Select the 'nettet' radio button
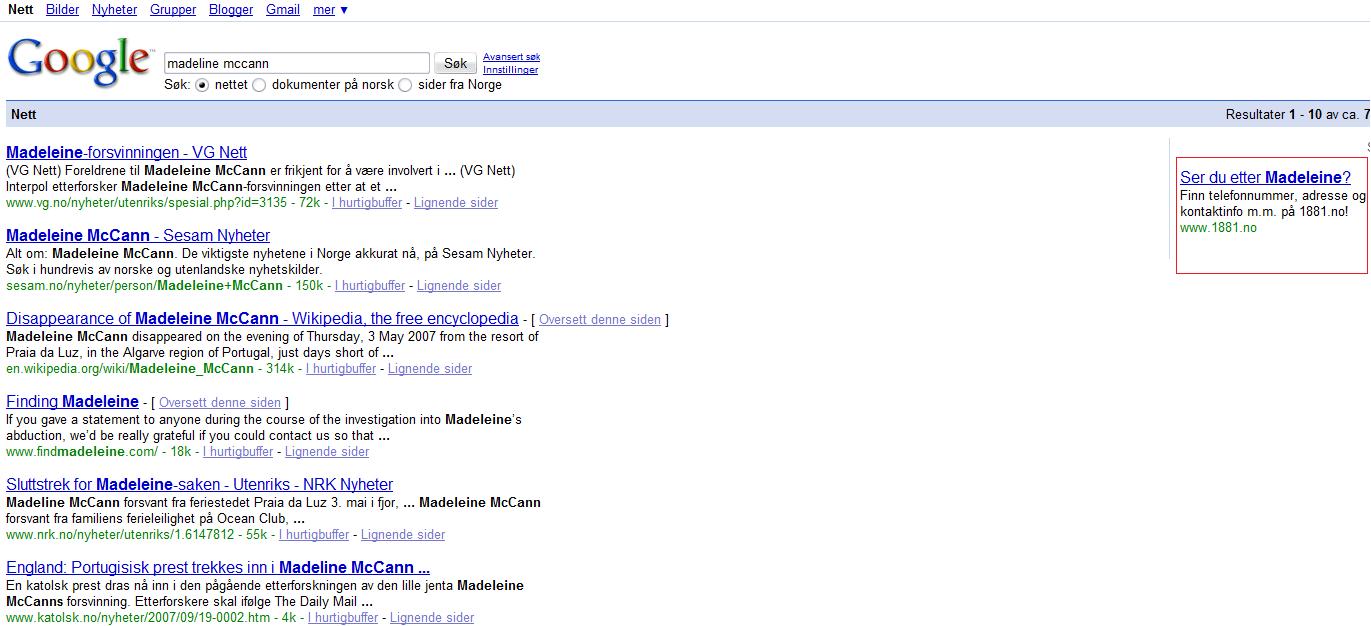Screen dimensions: 1371x626 [x=202, y=86]
